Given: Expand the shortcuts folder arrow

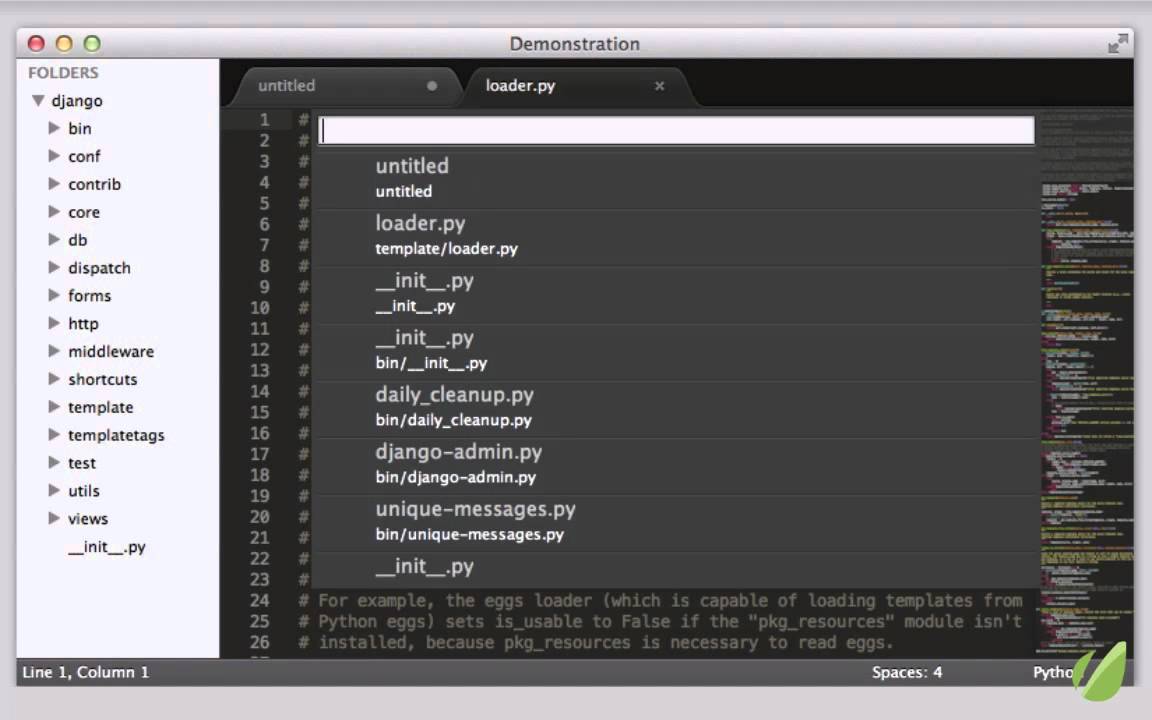Looking at the screenshot, I should pos(54,379).
